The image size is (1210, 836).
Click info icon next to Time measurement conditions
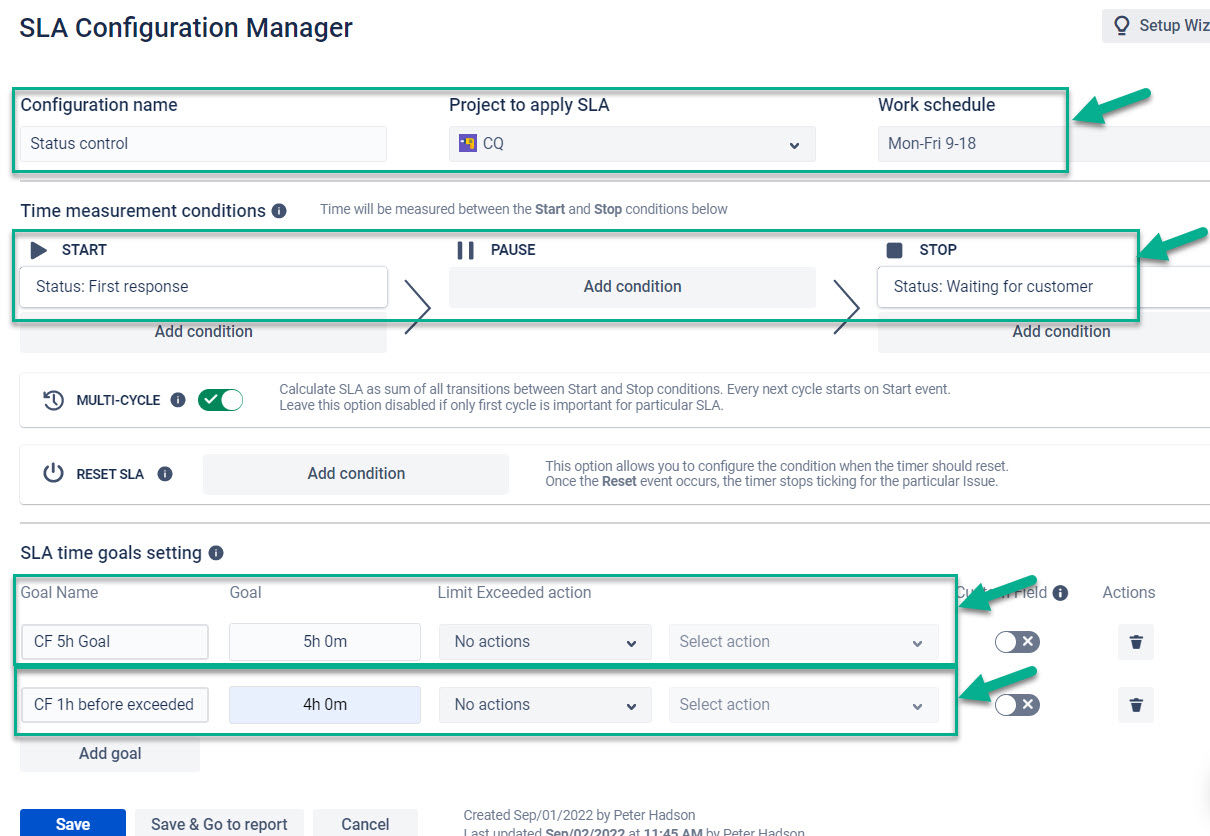pos(279,211)
